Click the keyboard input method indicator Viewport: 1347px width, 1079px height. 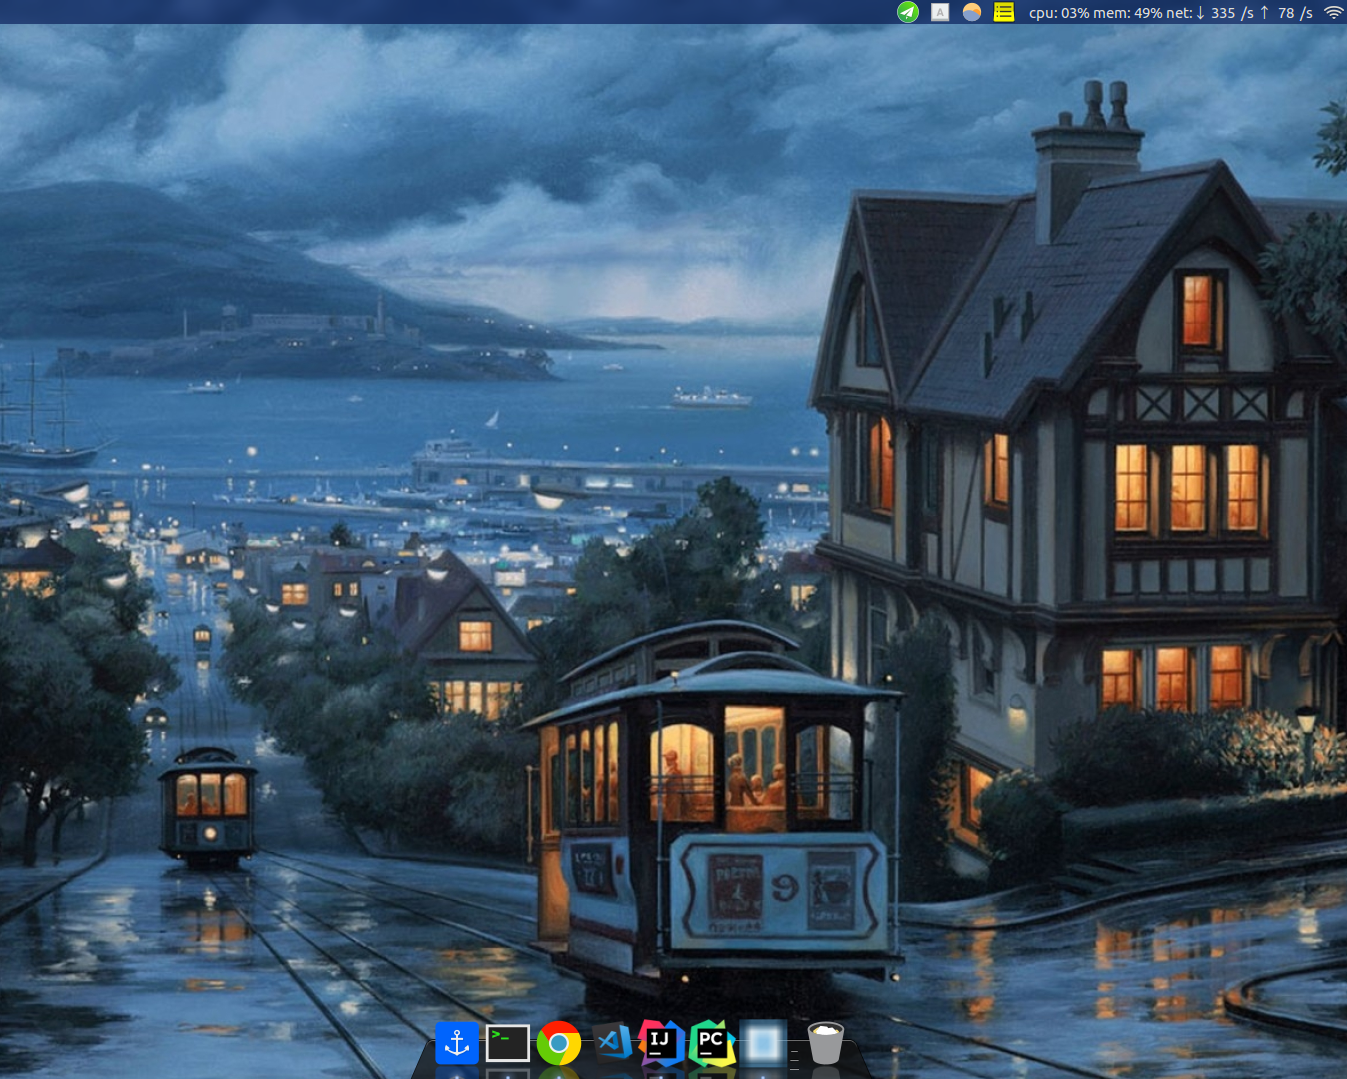pyautogui.click(x=940, y=12)
